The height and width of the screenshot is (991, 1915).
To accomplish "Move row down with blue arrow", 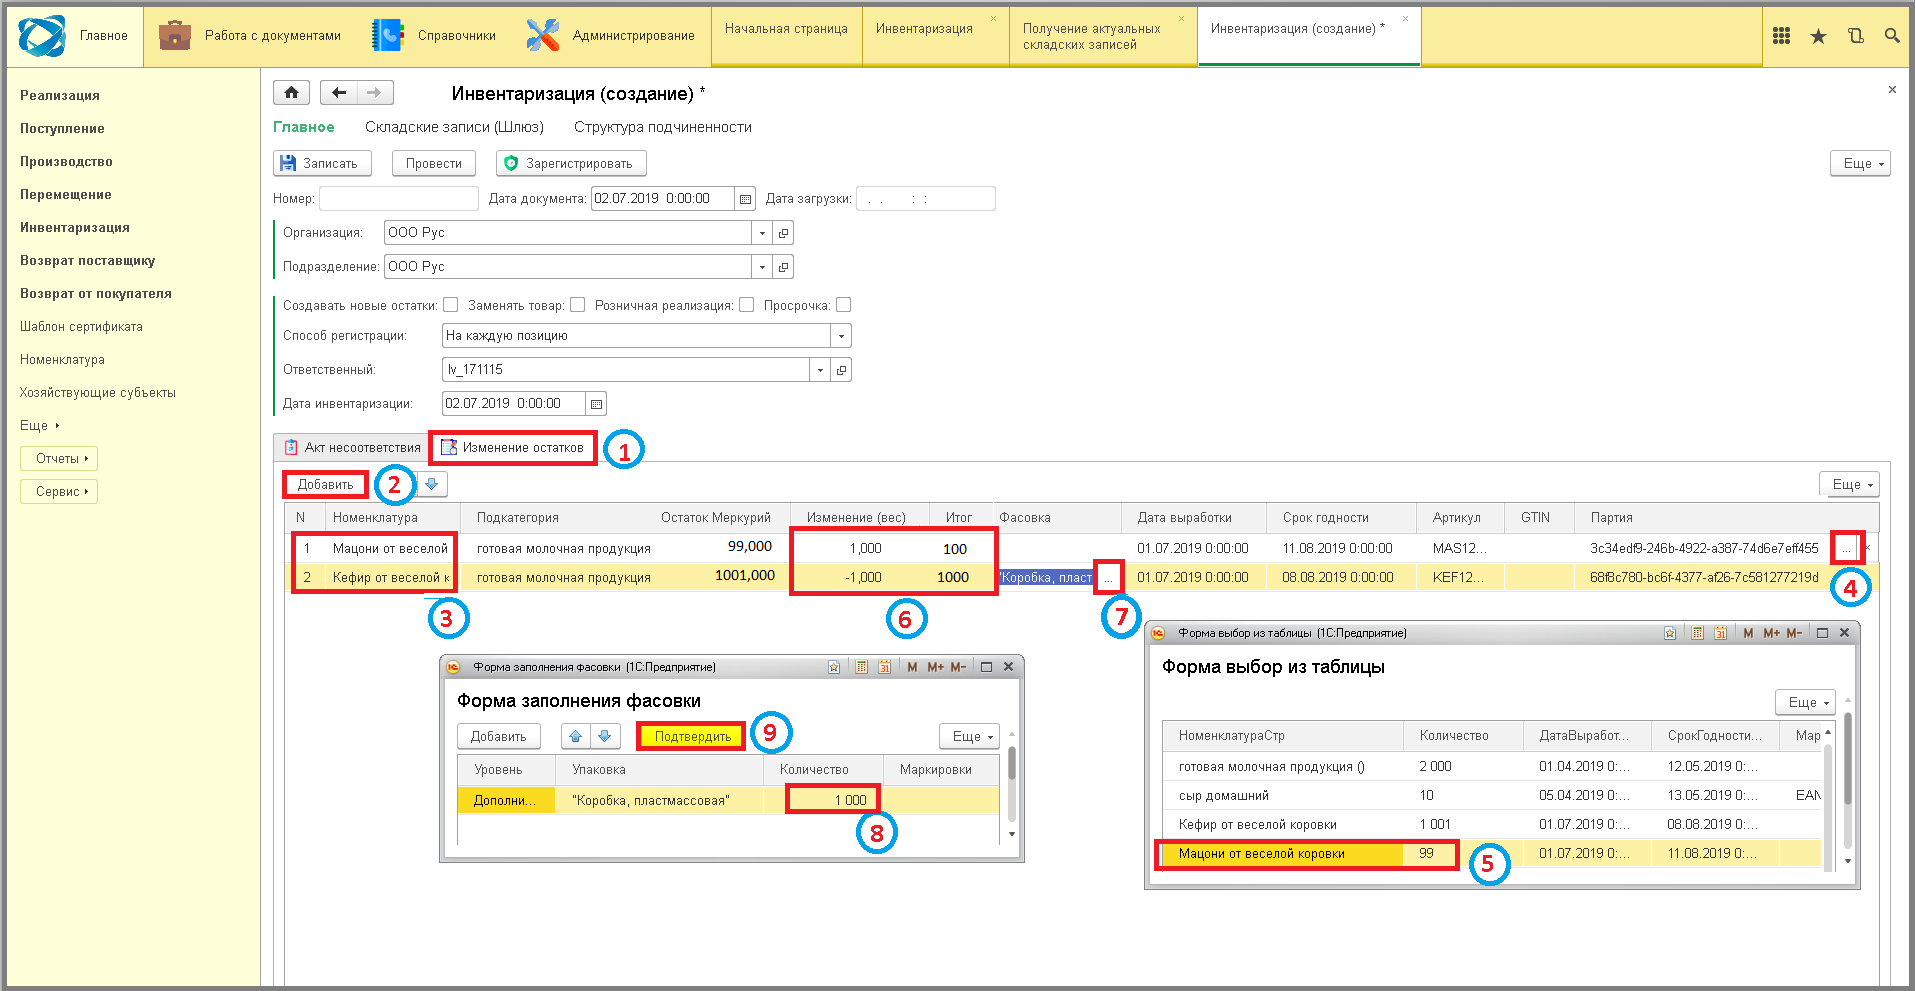I will point(432,484).
